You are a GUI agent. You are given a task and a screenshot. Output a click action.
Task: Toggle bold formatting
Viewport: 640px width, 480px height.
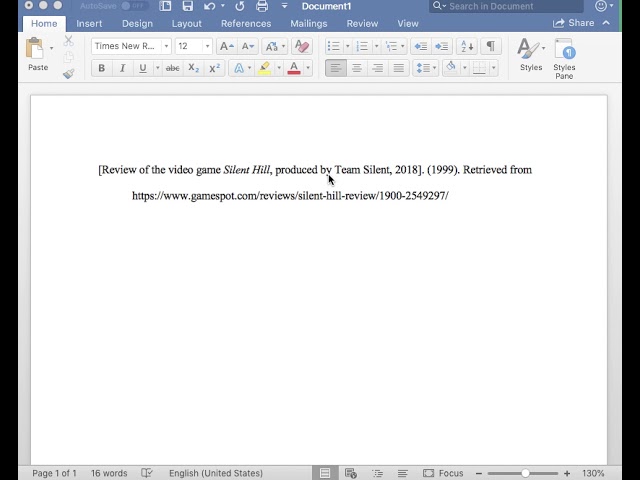[x=101, y=68]
